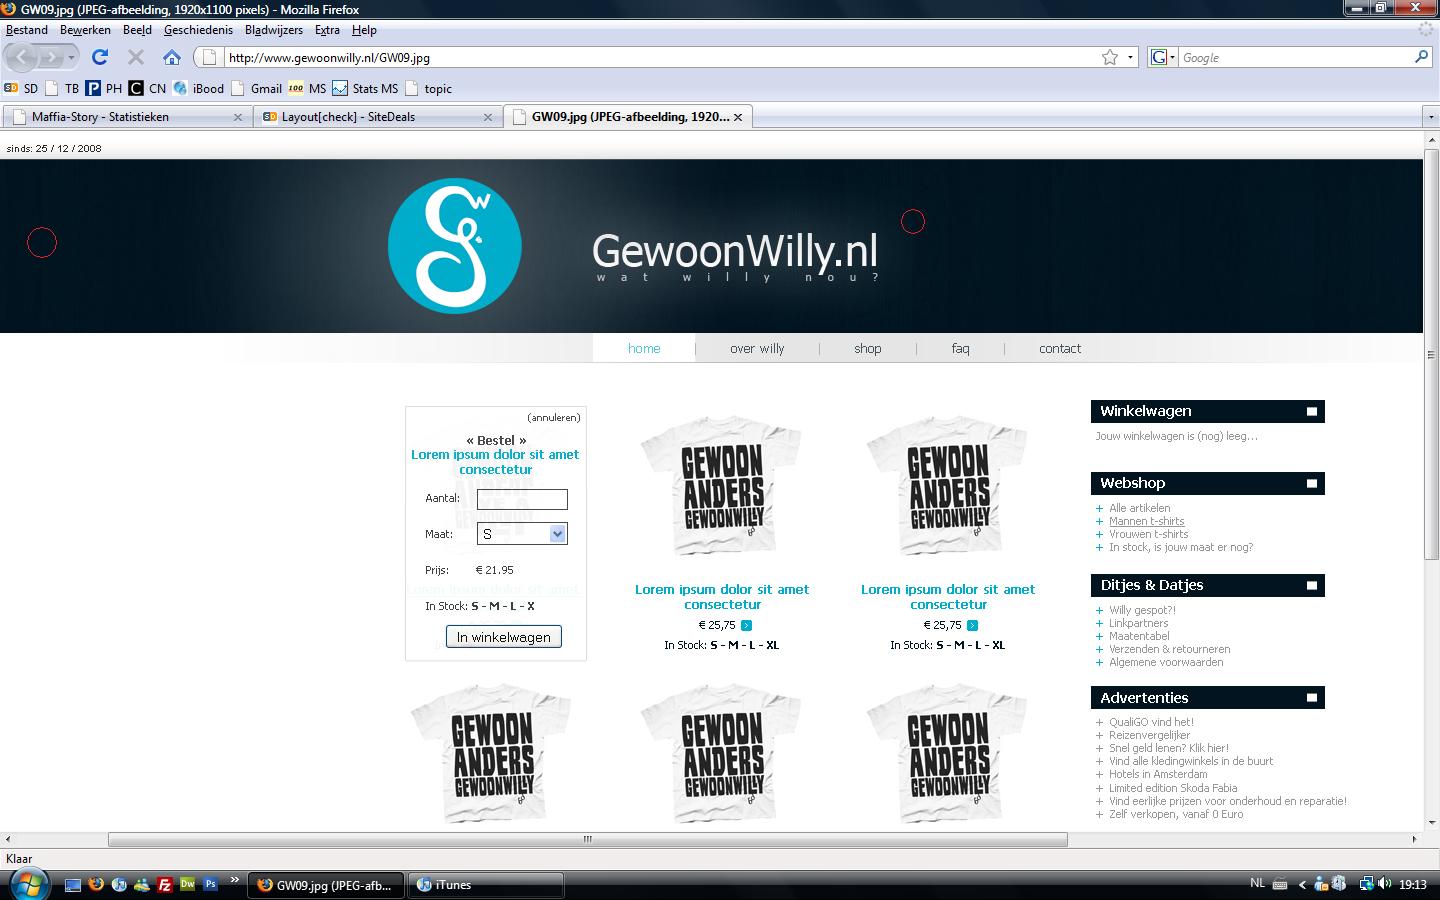Launch Dreamweaver from quick launch

(188, 884)
